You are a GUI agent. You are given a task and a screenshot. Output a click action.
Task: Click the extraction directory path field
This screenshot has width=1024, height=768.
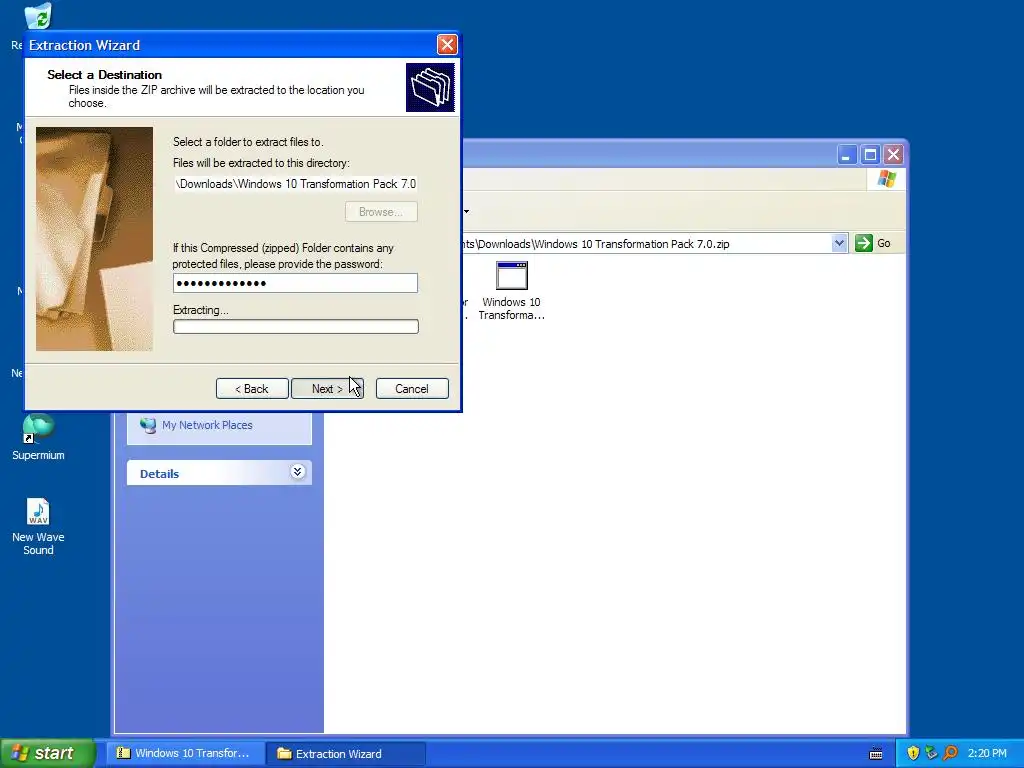click(x=295, y=184)
